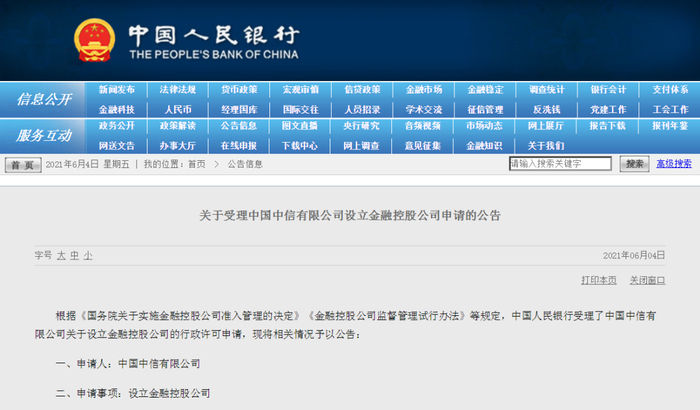Click the text 二、申请事项：设立金融控股公司
Viewport: 700px width, 410px height.
pos(133,393)
